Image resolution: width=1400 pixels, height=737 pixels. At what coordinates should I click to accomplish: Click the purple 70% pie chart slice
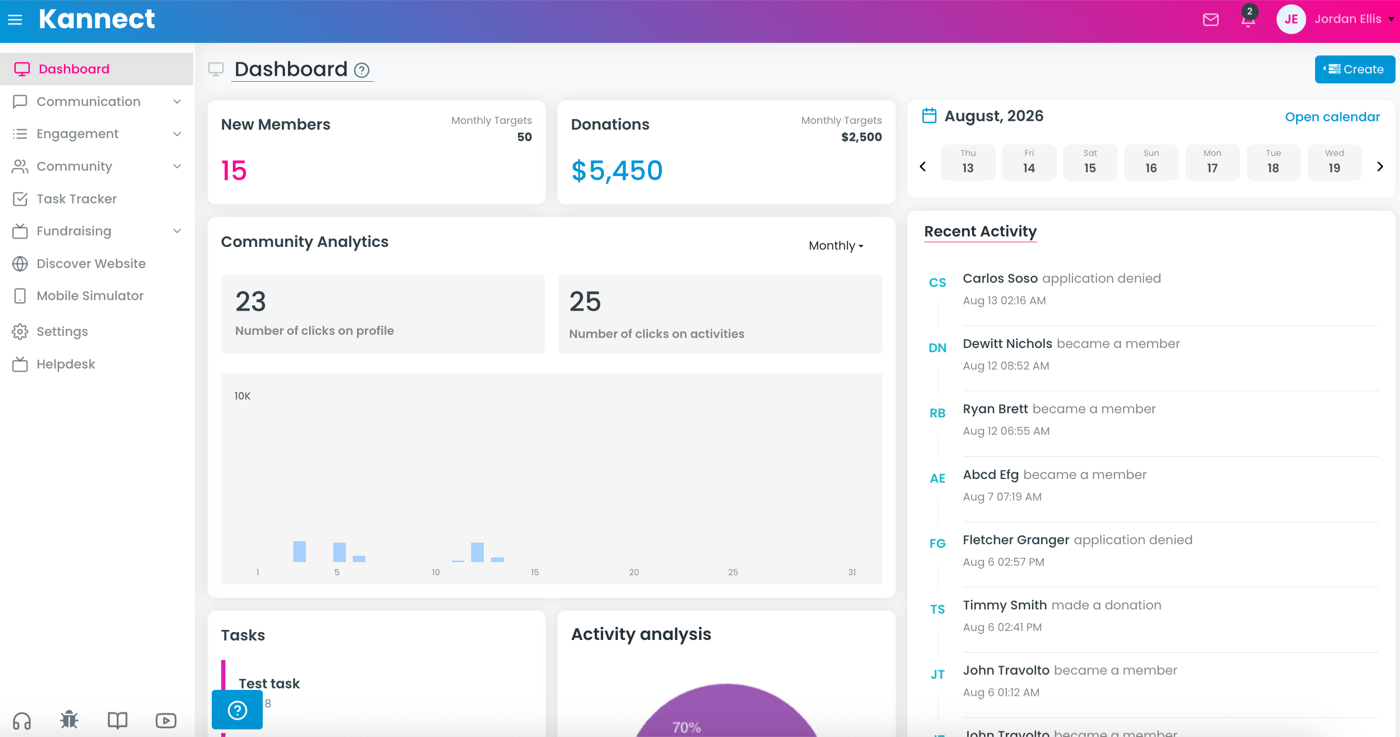pos(727,712)
